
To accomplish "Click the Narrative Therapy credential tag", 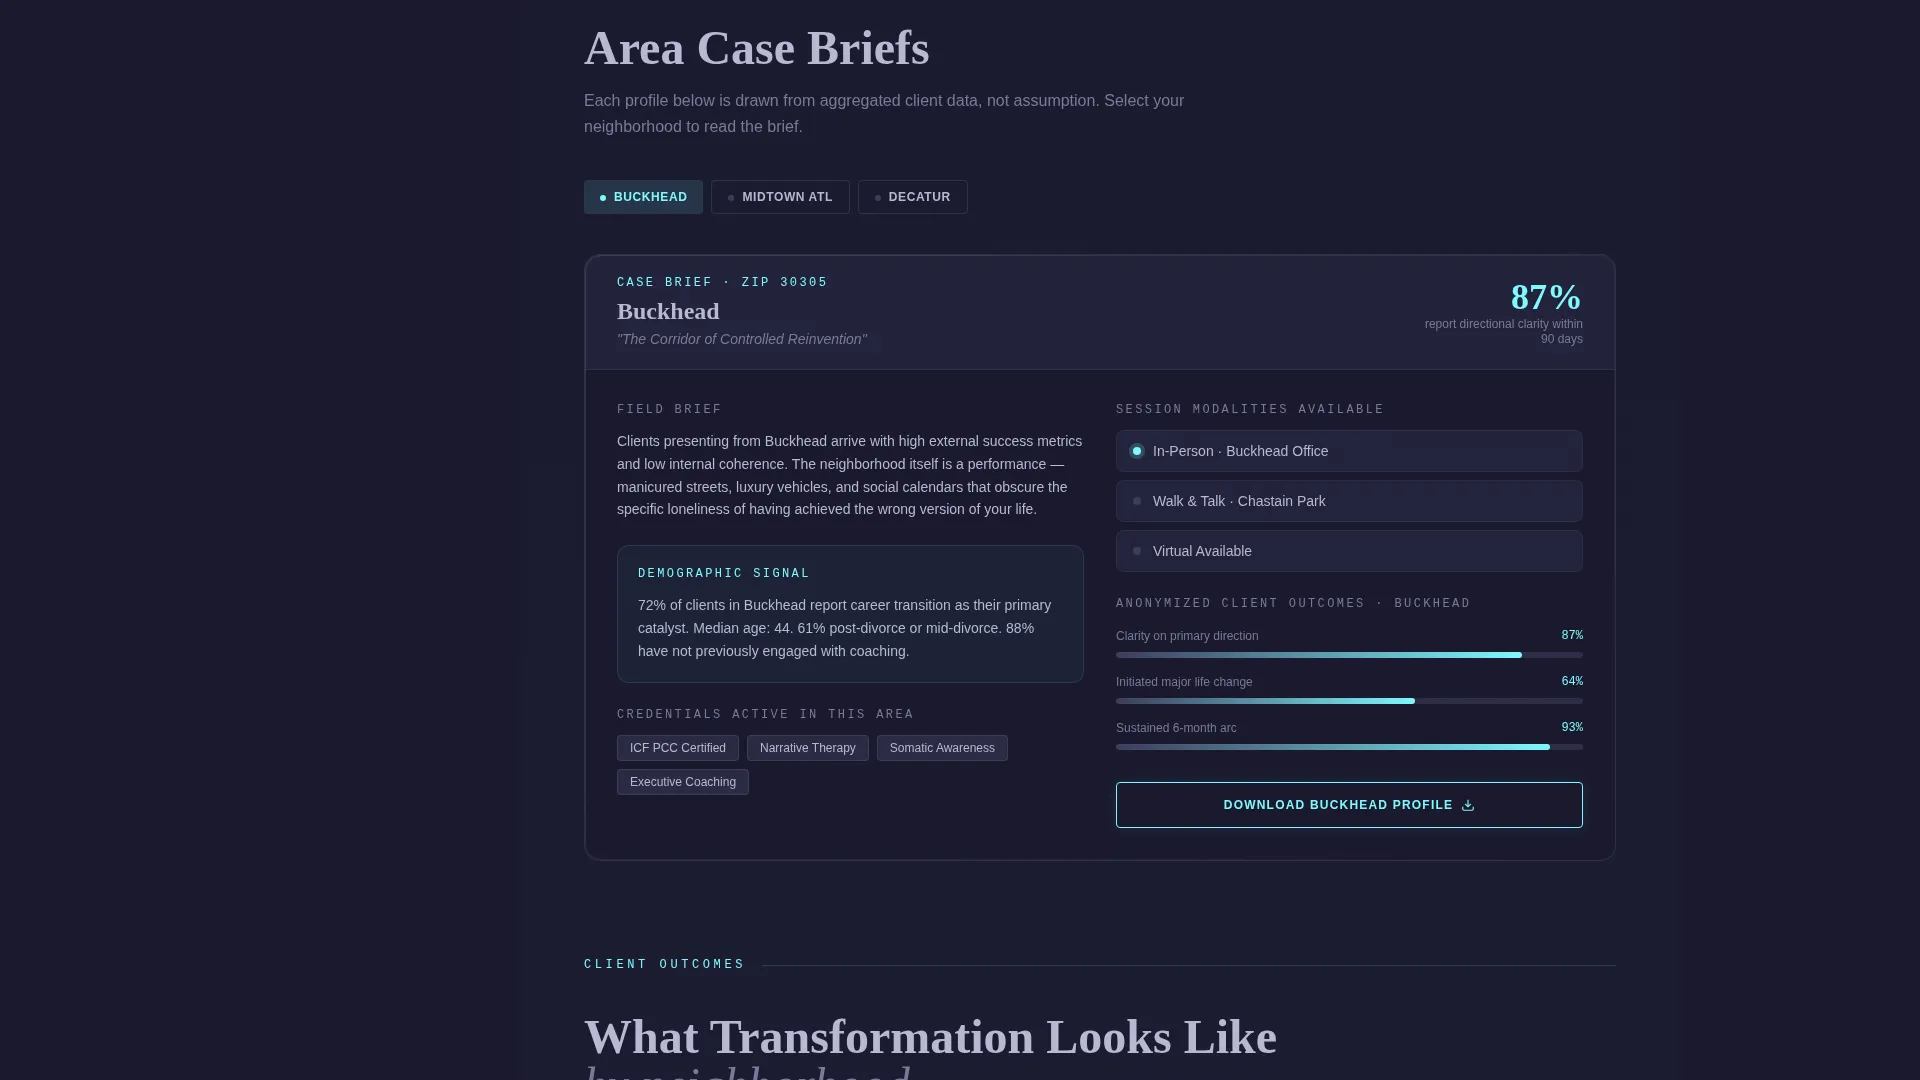I will [x=807, y=748].
